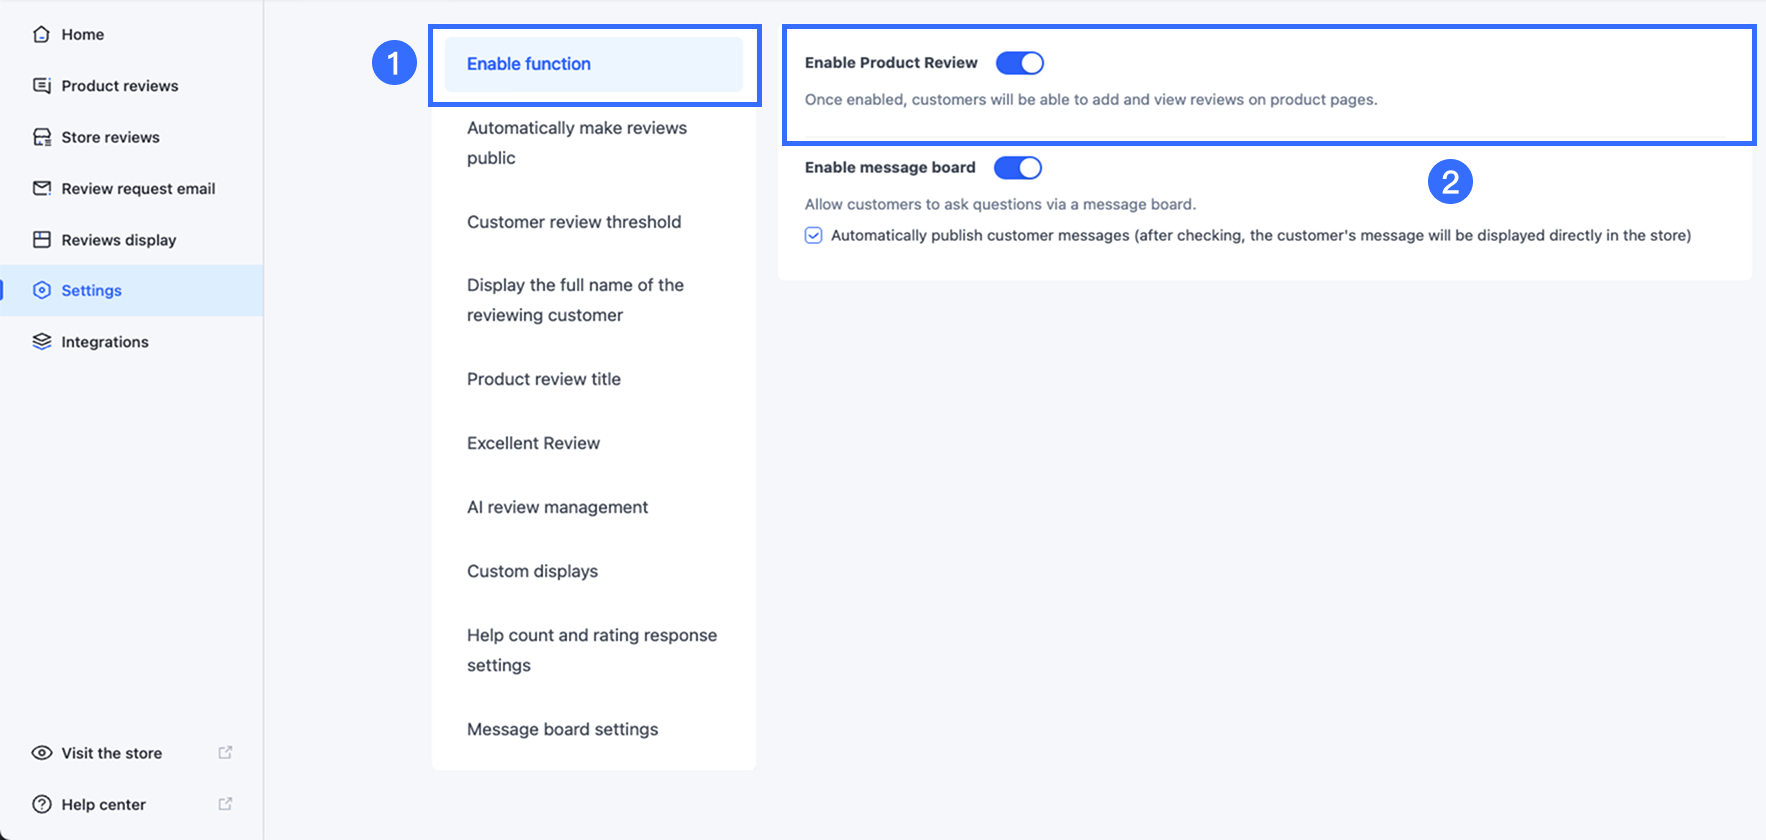Click the Product reviews sidebar icon
1766x840 pixels.
pyautogui.click(x=41, y=86)
